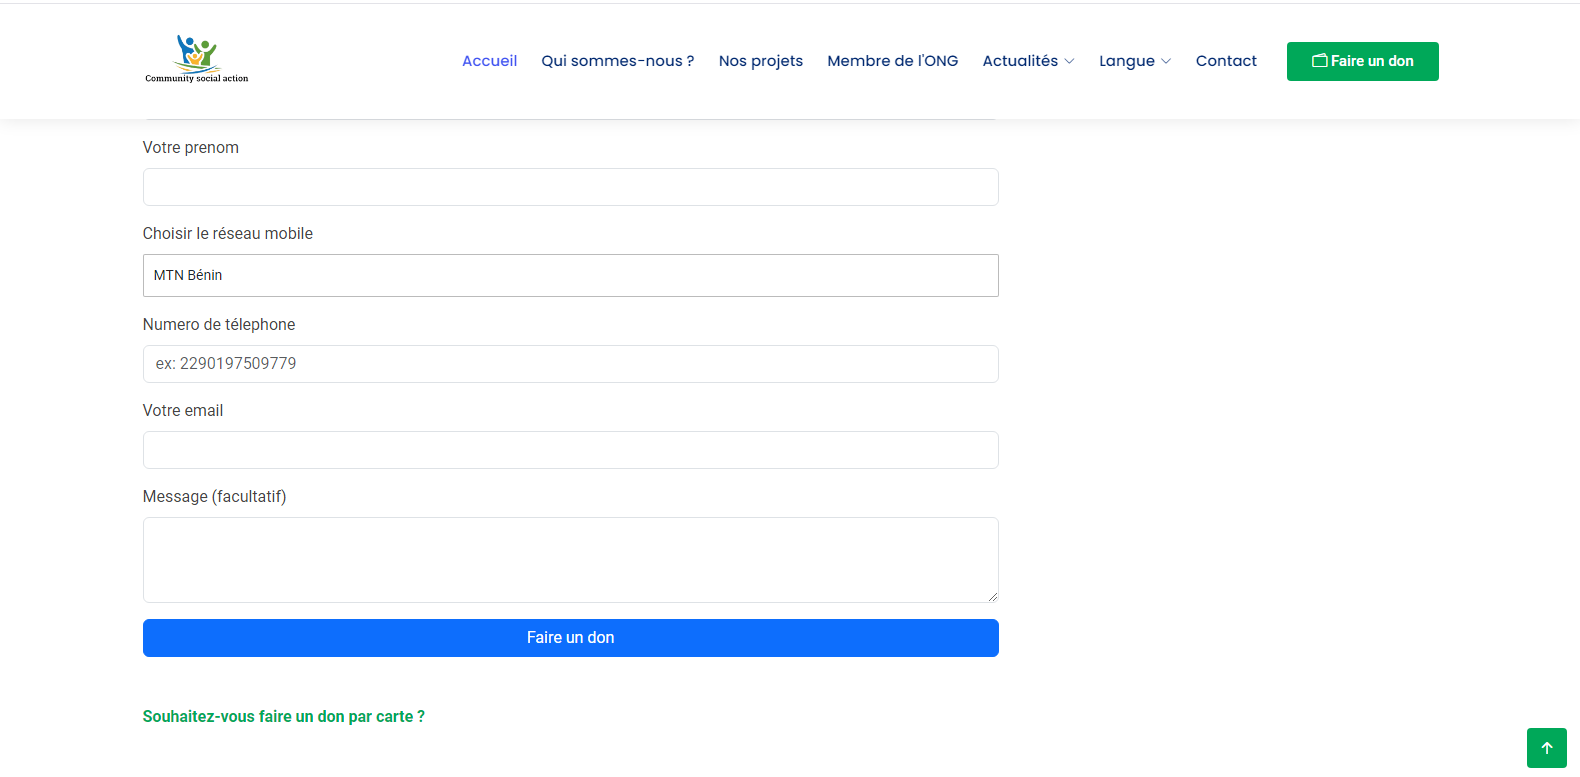Open the Membre de l'ONG page

pos(892,61)
